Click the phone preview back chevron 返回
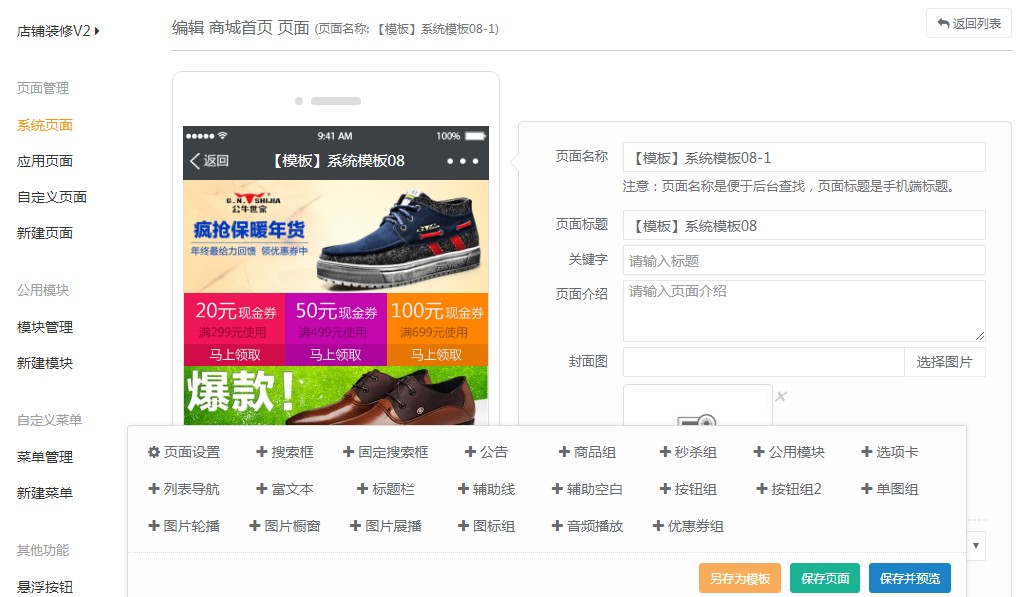 209,161
